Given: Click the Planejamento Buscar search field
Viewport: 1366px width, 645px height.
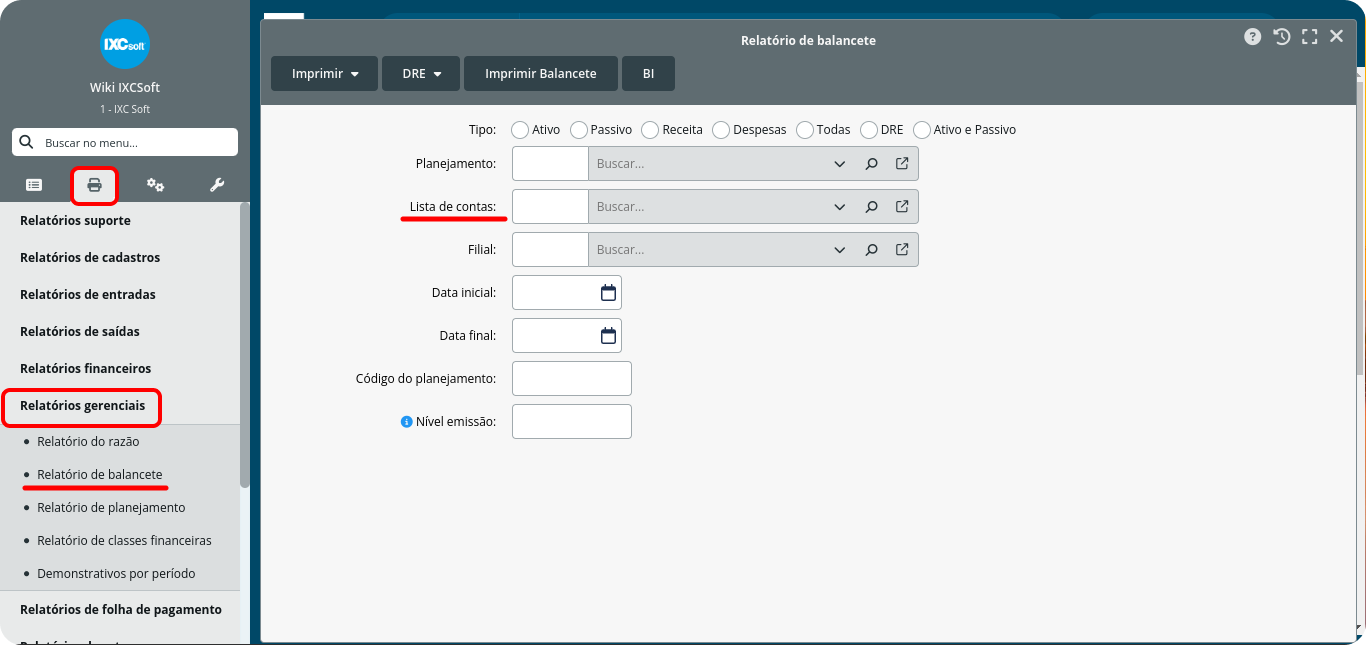Looking at the screenshot, I should (708, 164).
